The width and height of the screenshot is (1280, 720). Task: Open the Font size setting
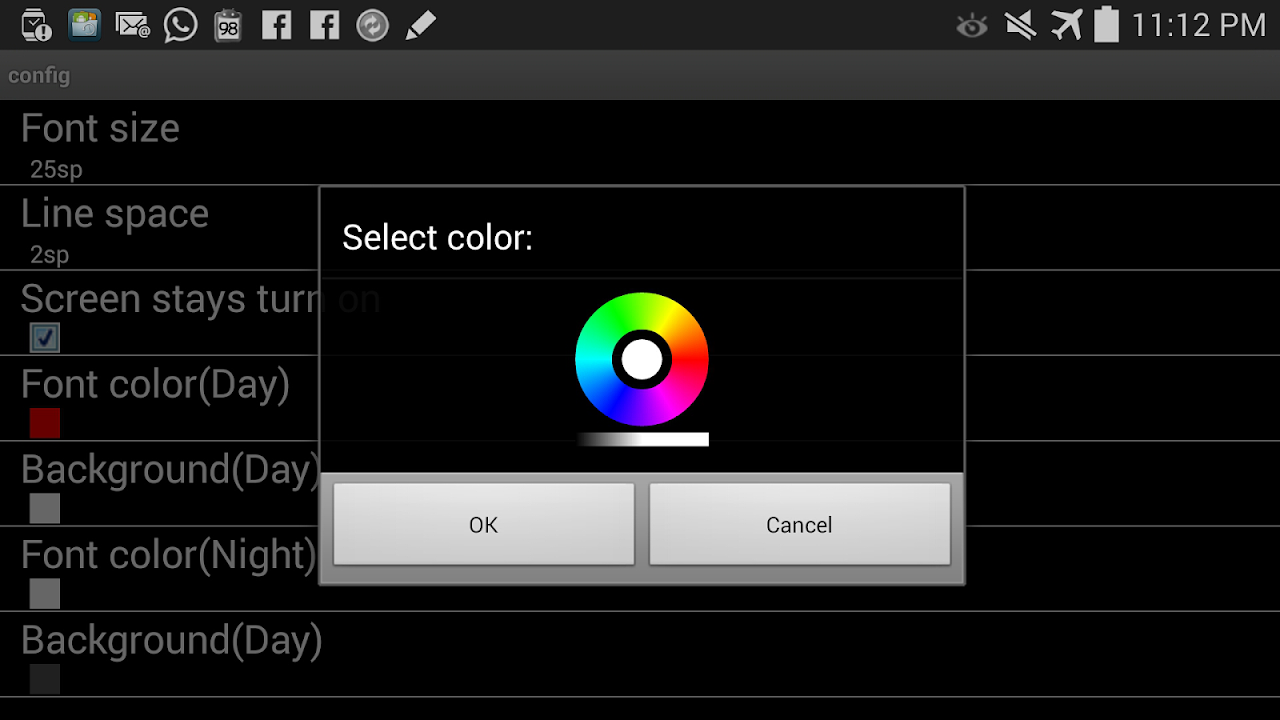coord(100,143)
